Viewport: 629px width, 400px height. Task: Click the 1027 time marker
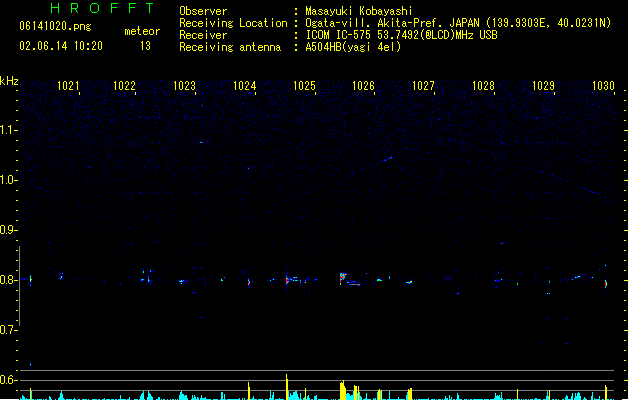[423, 86]
